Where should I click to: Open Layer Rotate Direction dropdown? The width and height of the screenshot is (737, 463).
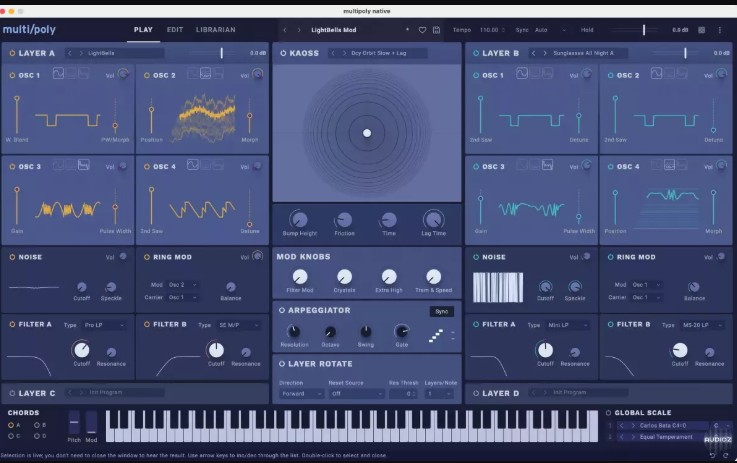point(301,394)
